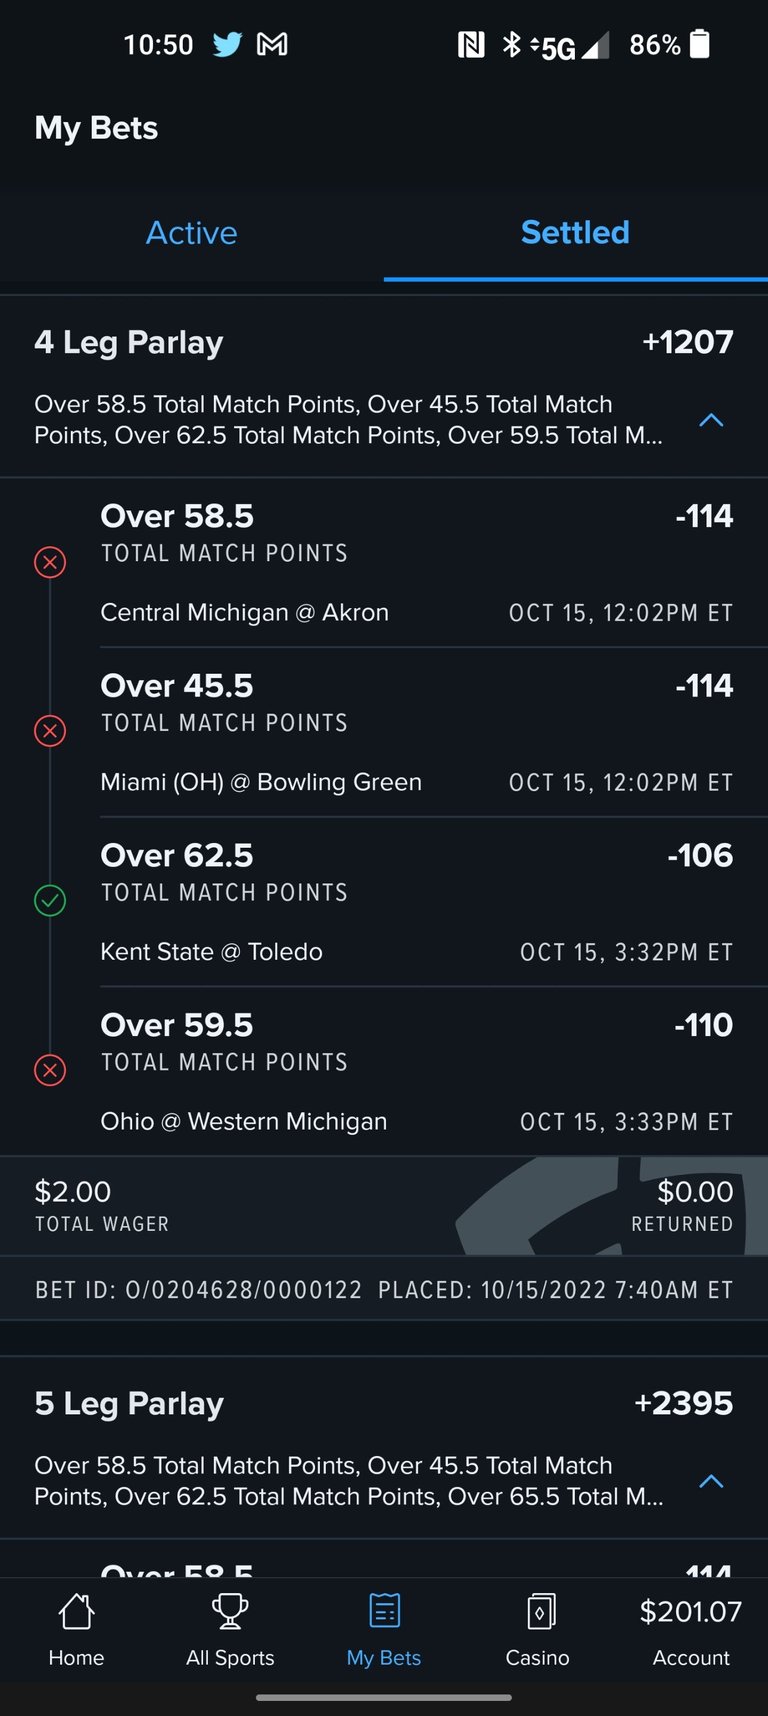This screenshot has height=1716, width=768.
Task: Select the Settled bets tab
Action: (x=576, y=233)
